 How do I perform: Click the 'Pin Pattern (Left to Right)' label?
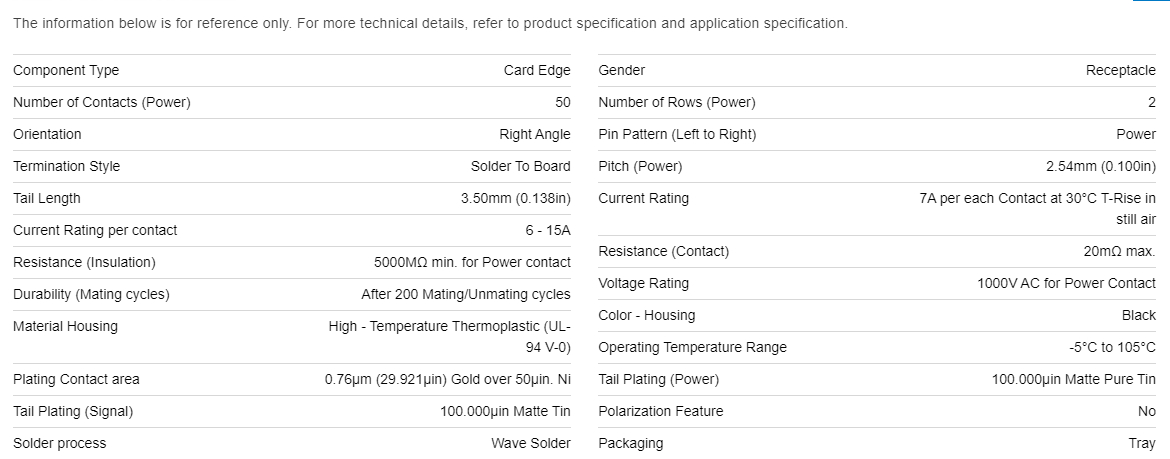[x=677, y=134]
